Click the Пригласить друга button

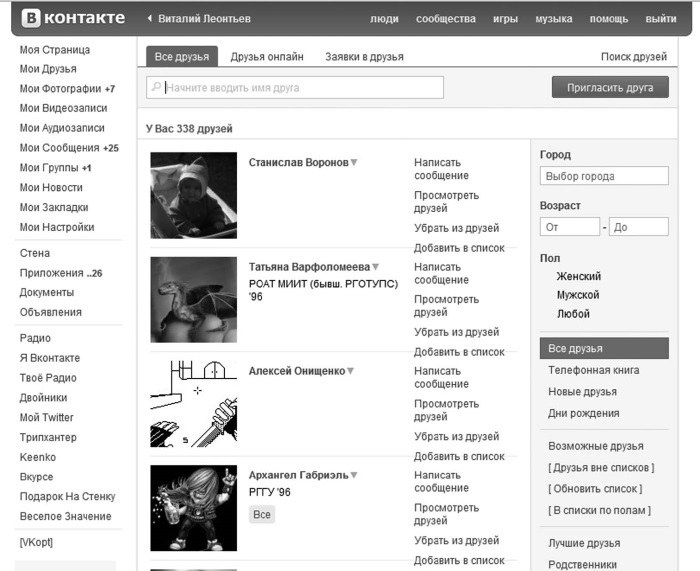610,87
